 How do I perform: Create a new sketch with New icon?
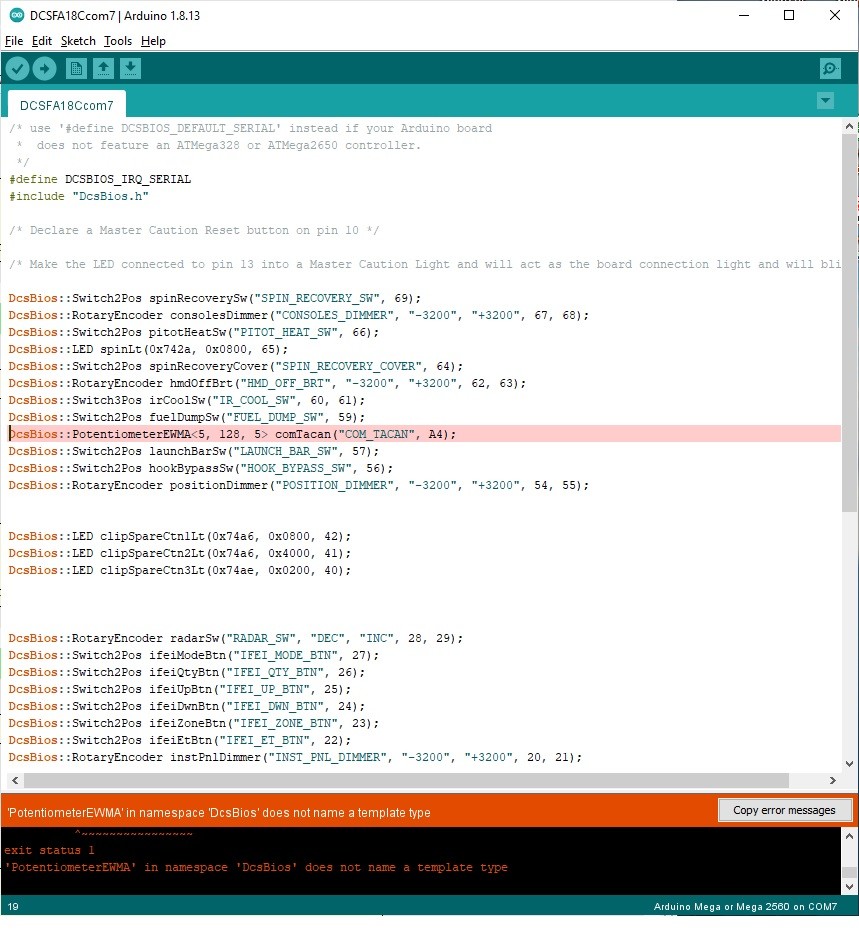tap(76, 69)
